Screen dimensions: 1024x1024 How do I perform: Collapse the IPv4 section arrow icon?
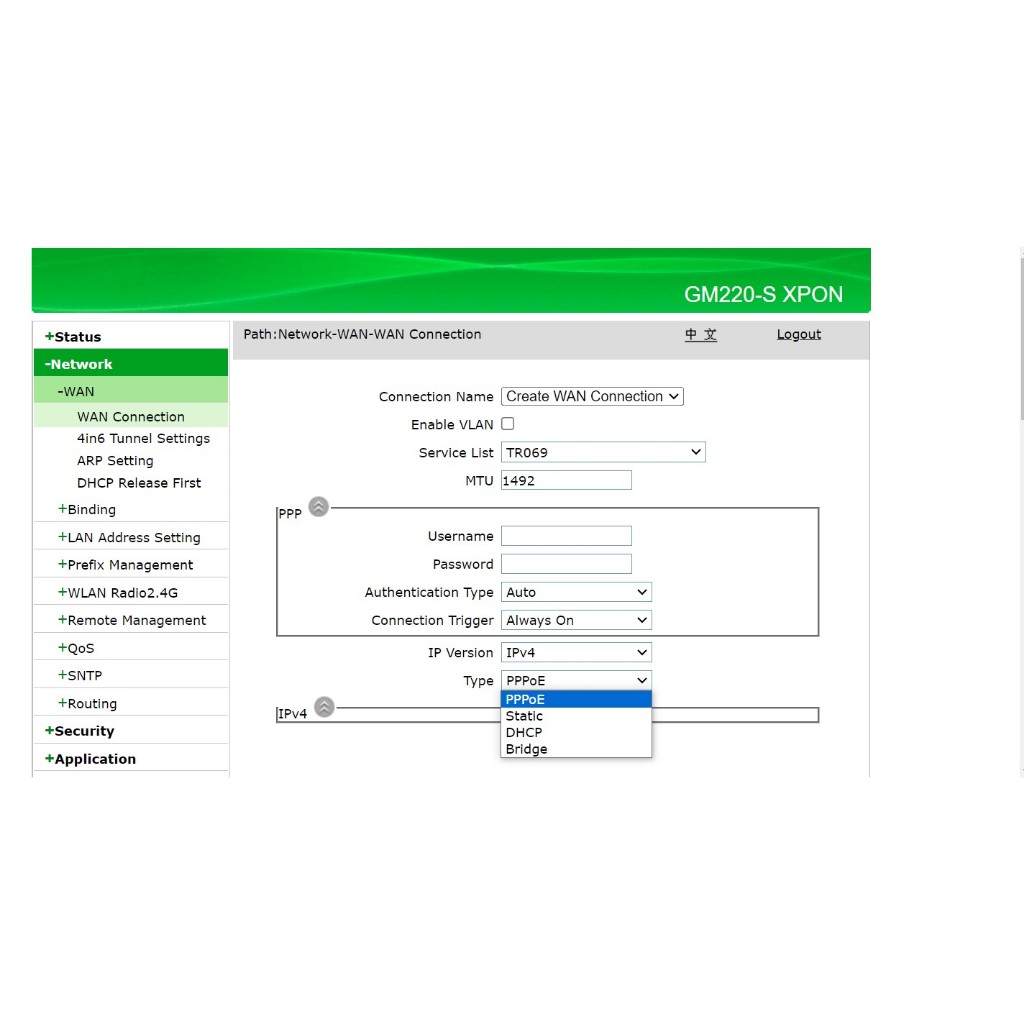click(324, 707)
